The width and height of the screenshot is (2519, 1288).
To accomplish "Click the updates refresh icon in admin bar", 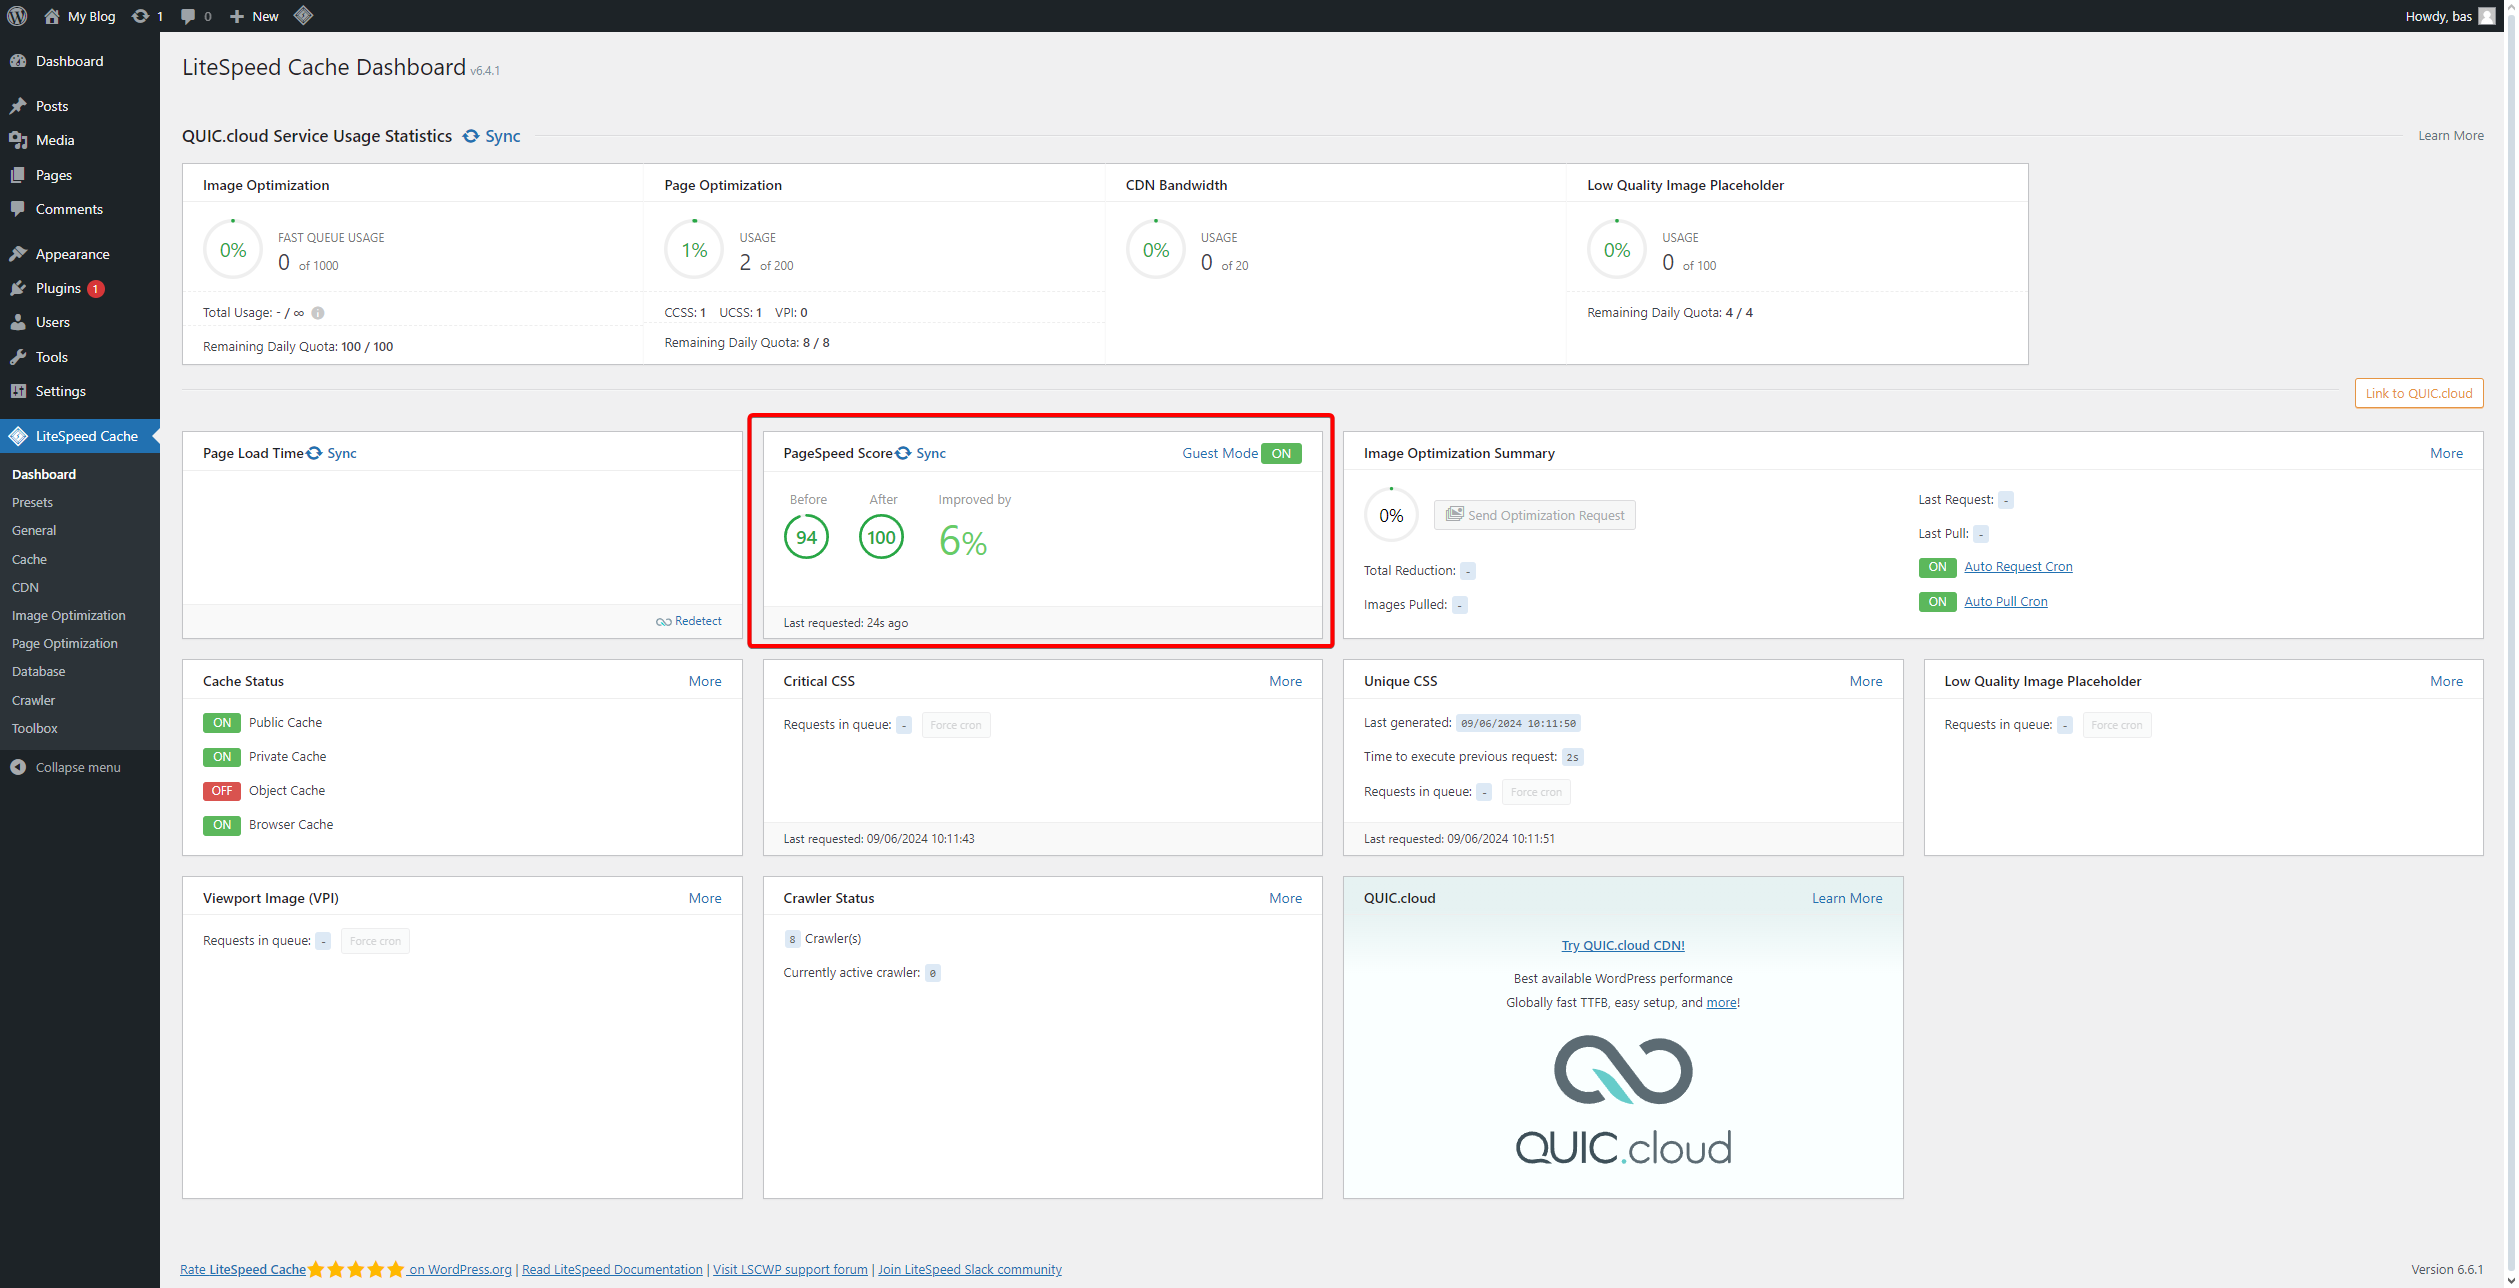I will coord(141,16).
